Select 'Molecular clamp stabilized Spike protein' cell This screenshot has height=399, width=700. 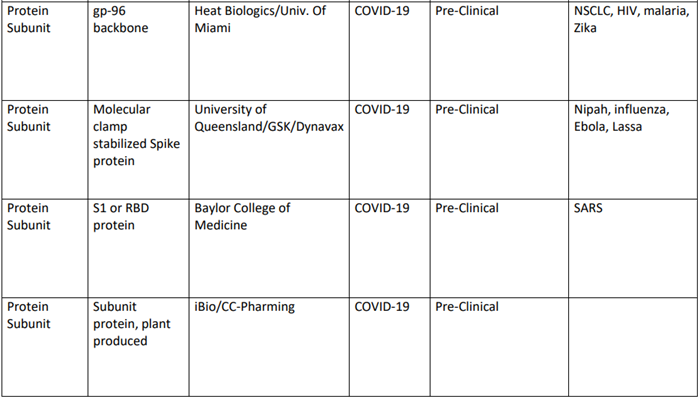pos(138,150)
